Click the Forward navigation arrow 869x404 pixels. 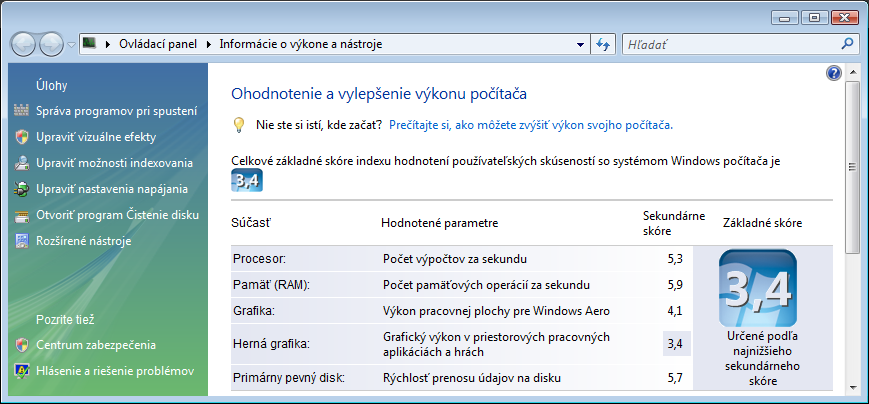[52, 44]
